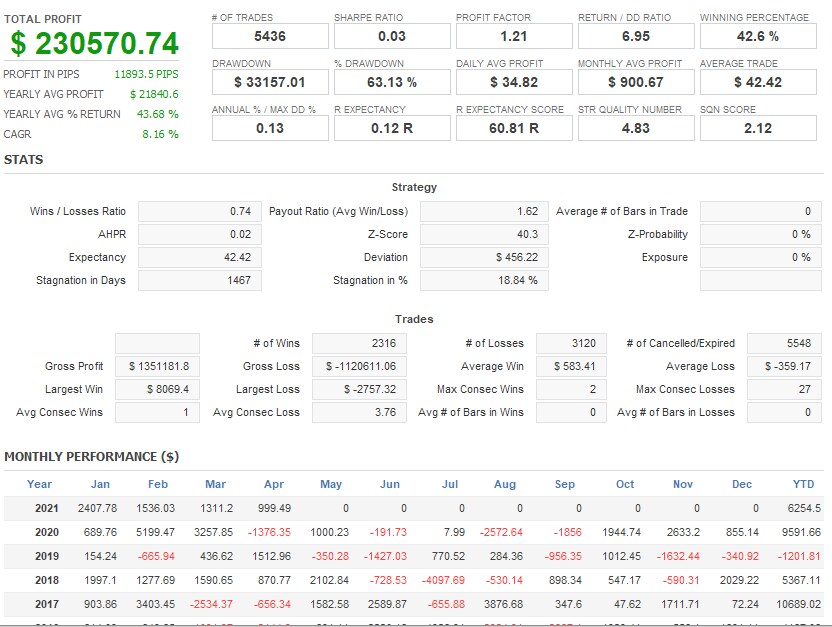832x627 pixels.
Task: Select the 2017 August value 3876.68
Action: (x=504, y=604)
